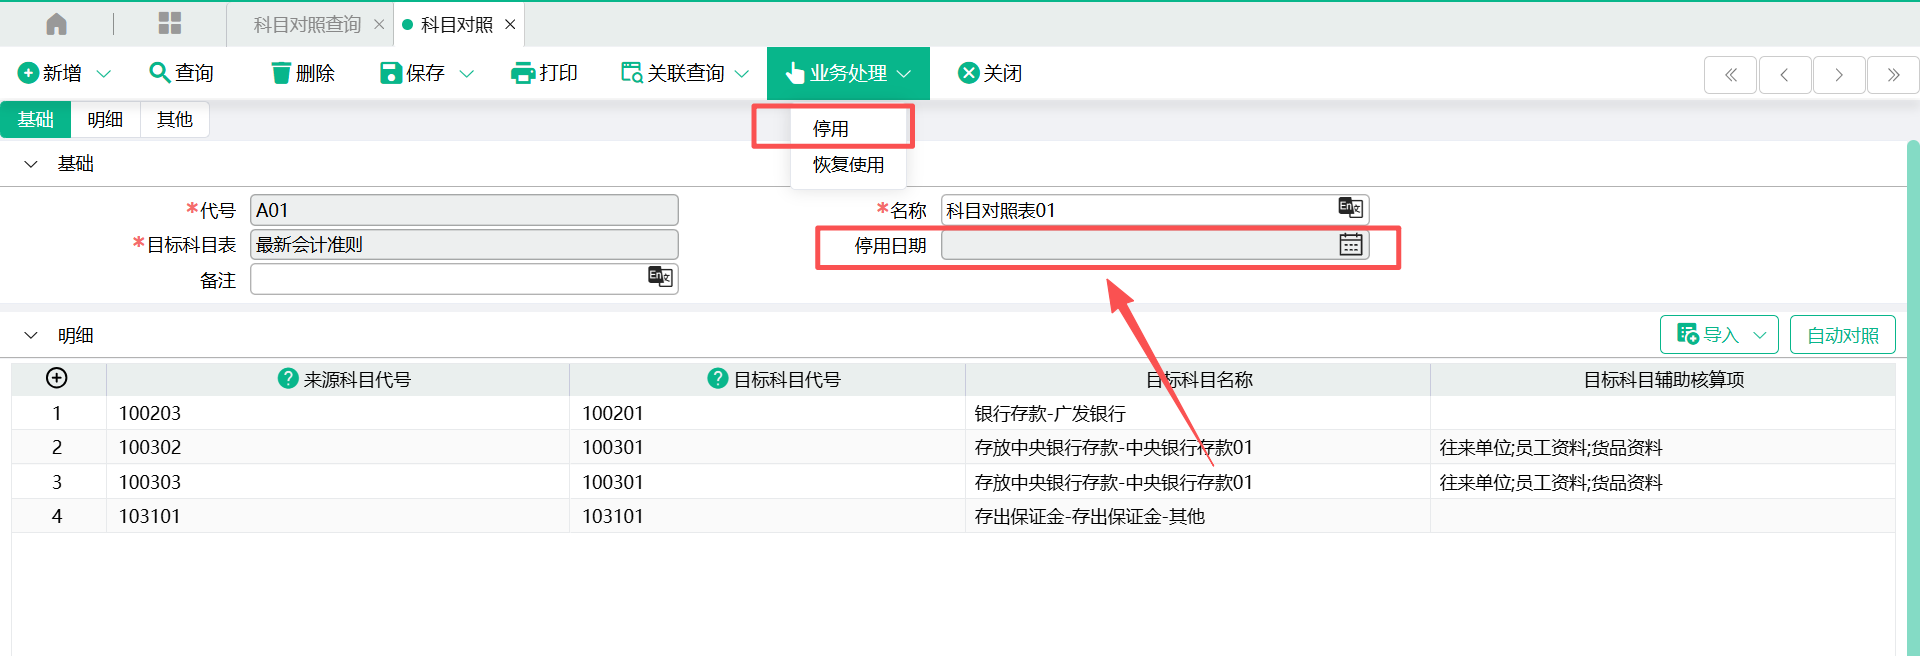Open the 导入 dropdown

coord(1760,335)
